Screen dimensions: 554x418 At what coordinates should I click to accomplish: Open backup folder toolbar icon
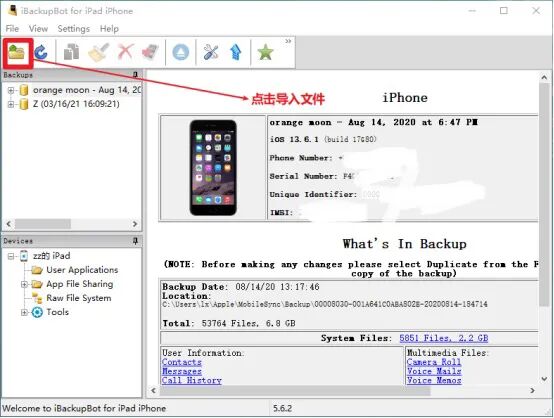(17, 52)
